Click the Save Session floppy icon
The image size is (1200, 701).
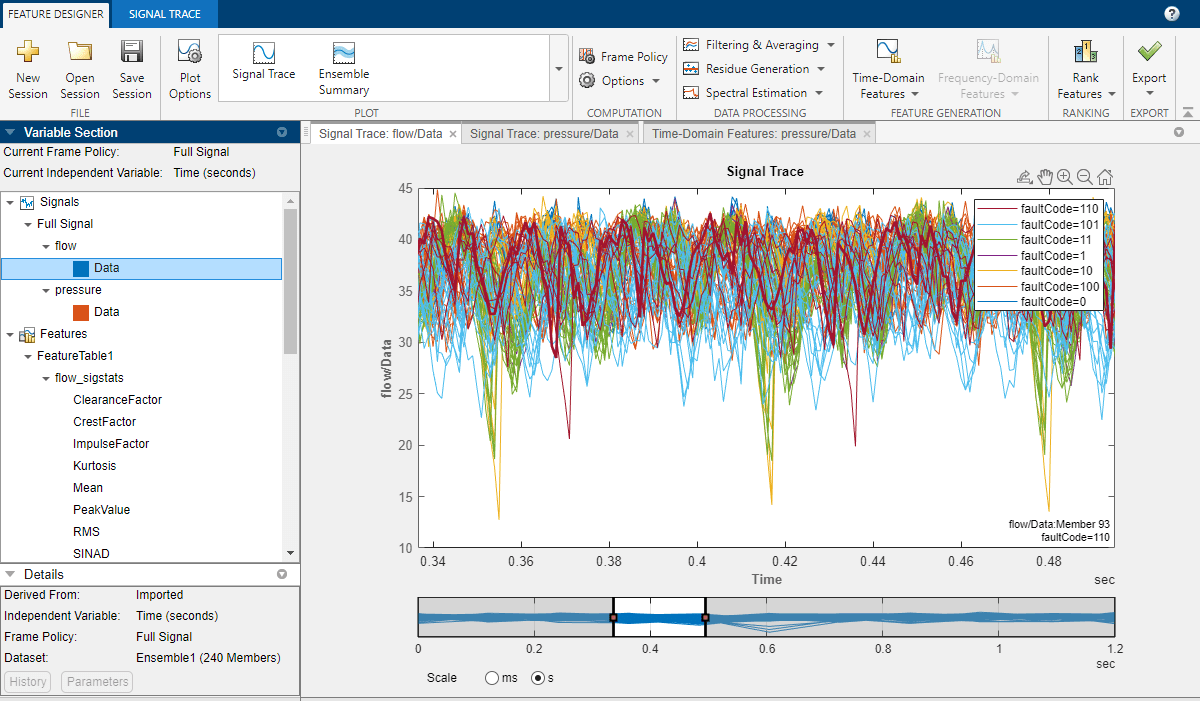click(x=131, y=52)
